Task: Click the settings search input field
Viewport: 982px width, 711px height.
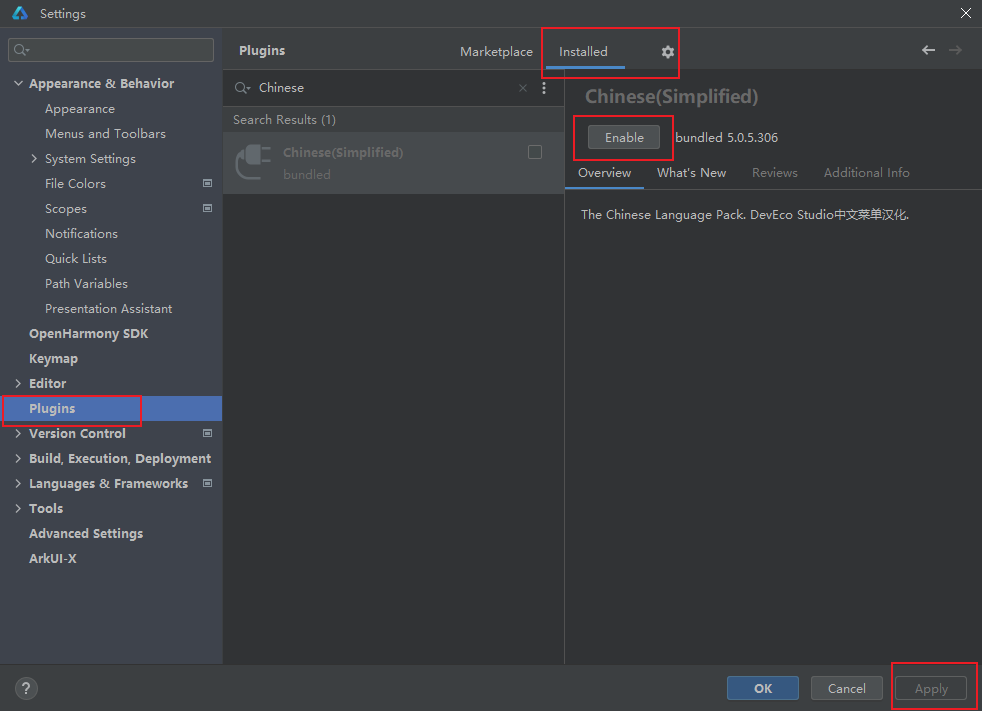Action: 115,50
